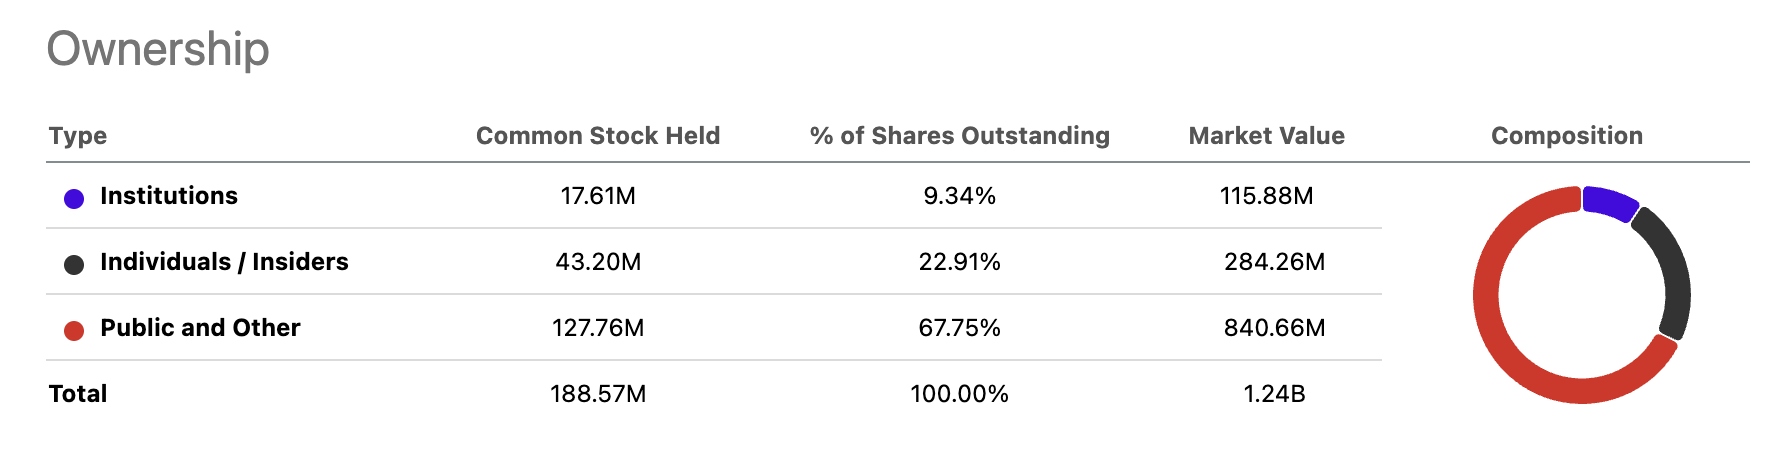
Task: Click the red Public and Other legend dot
Action: click(74, 330)
